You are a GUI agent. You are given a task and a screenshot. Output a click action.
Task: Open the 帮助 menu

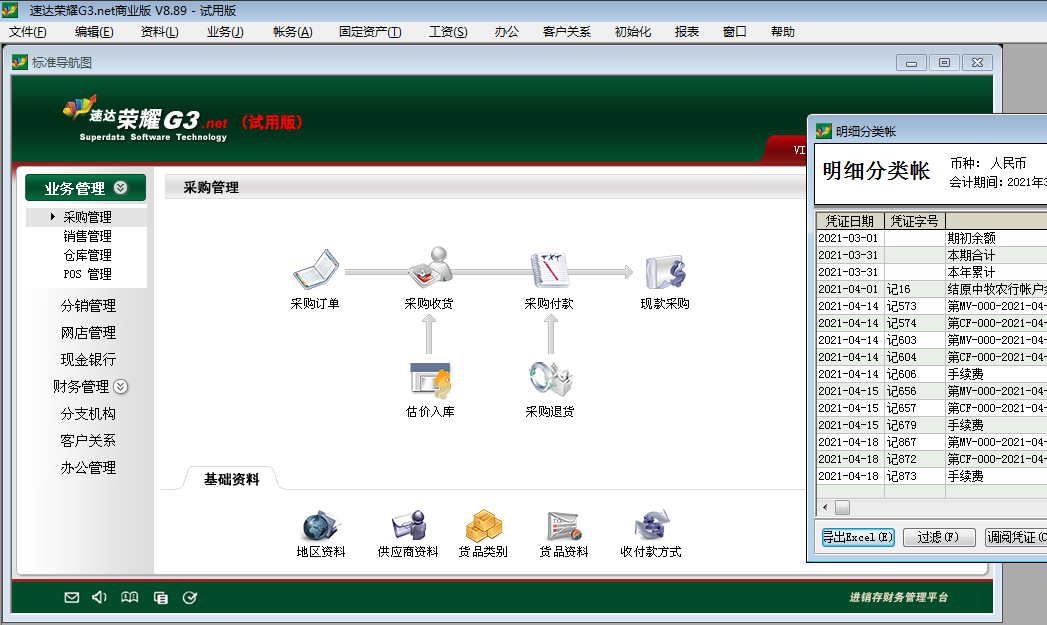(x=783, y=32)
